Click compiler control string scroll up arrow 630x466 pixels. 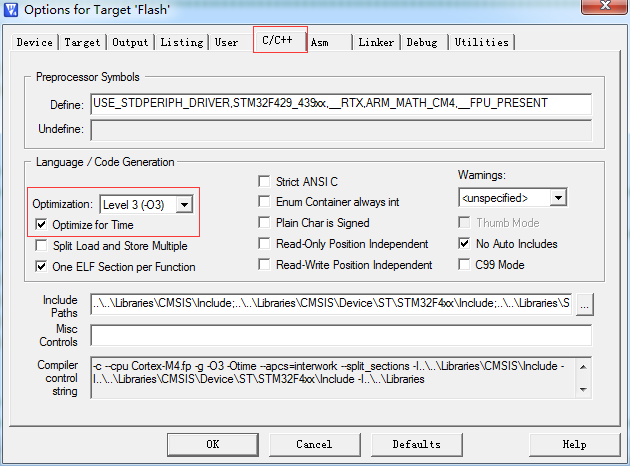[x=583, y=366]
